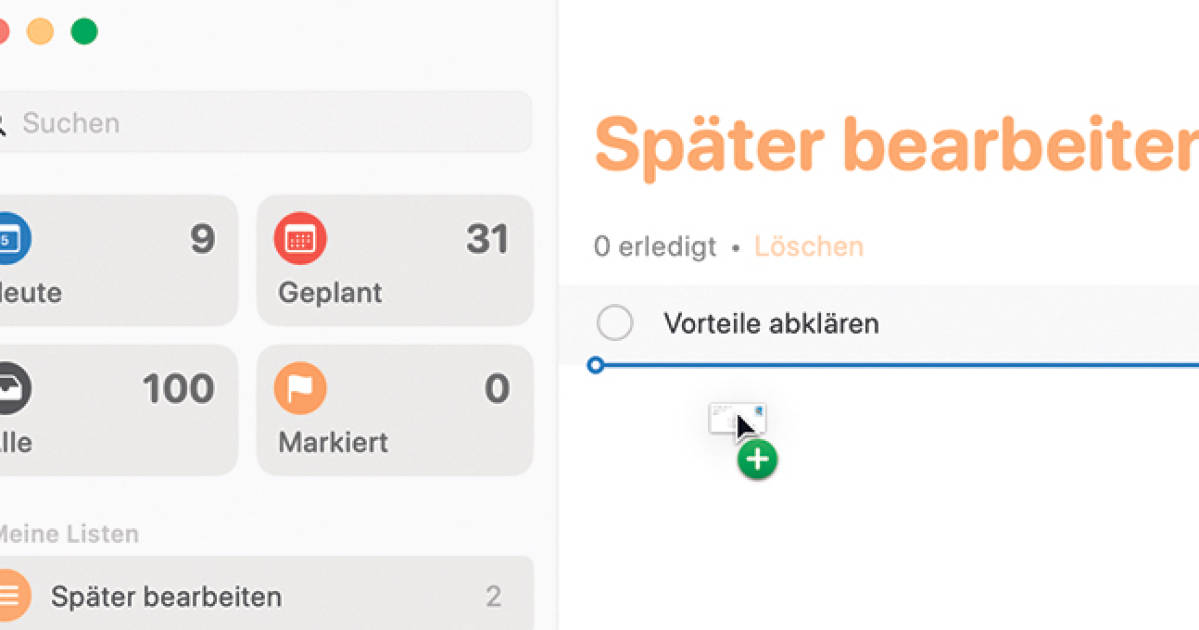Click the green plus drag badge
Screen dimensions: 1199x630
(757, 459)
